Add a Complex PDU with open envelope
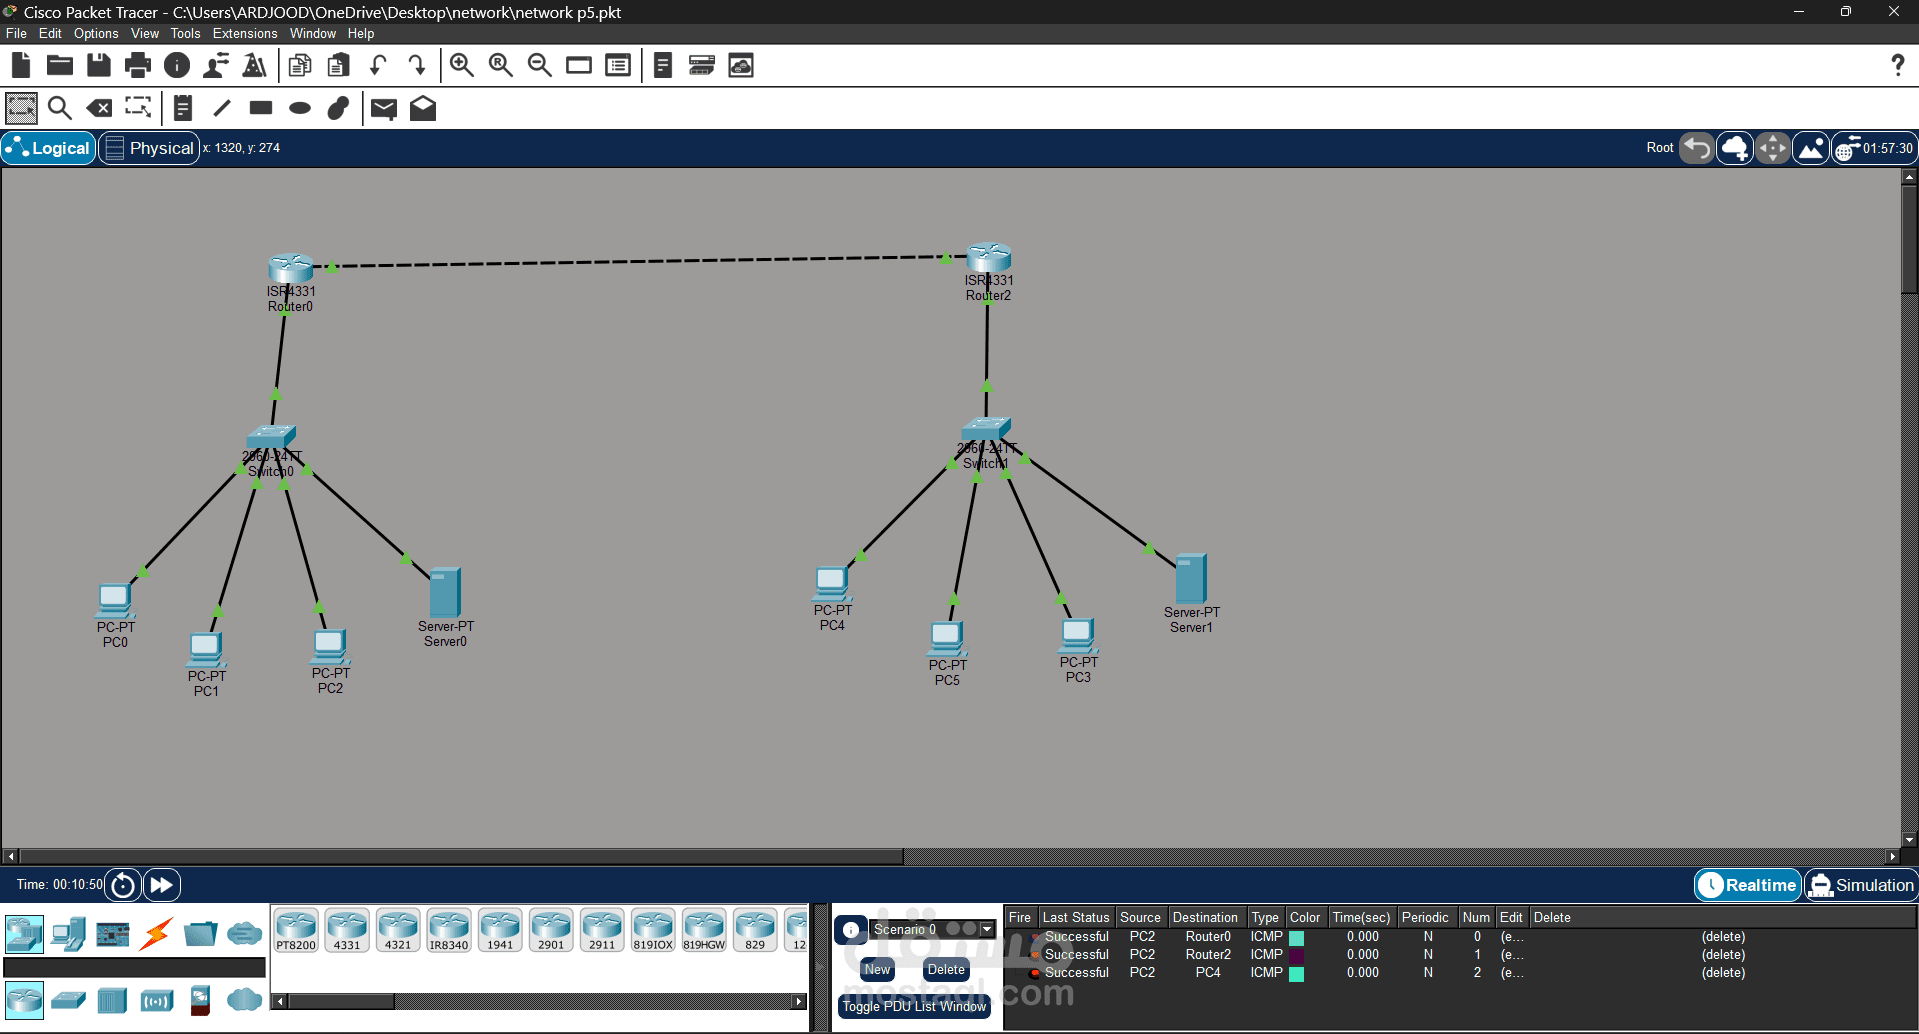This screenshot has height=1034, width=1919. coord(423,108)
